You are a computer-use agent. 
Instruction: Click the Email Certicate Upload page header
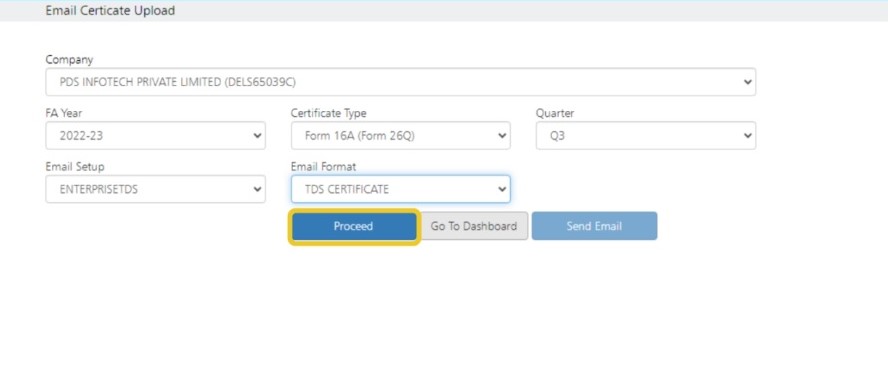coord(110,10)
